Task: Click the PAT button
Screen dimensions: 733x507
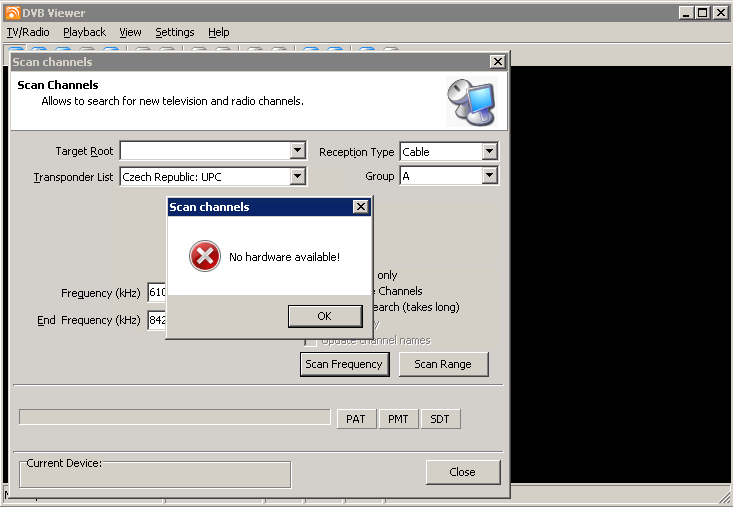Action: [356, 419]
